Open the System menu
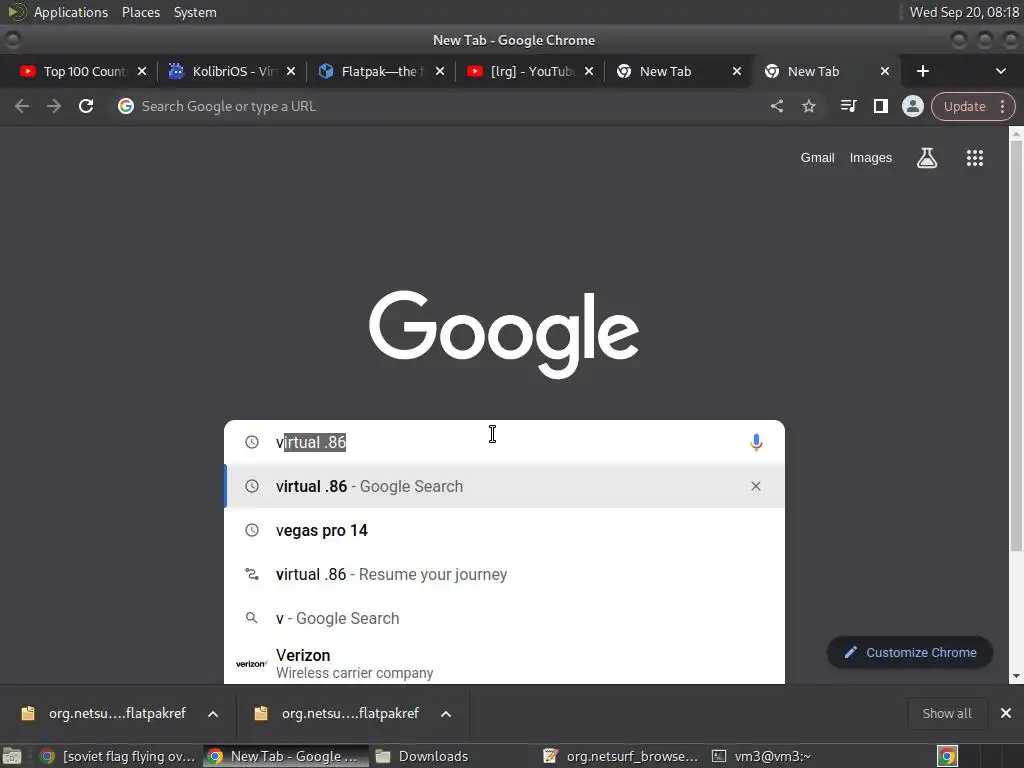This screenshot has width=1024, height=768. pyautogui.click(x=195, y=12)
